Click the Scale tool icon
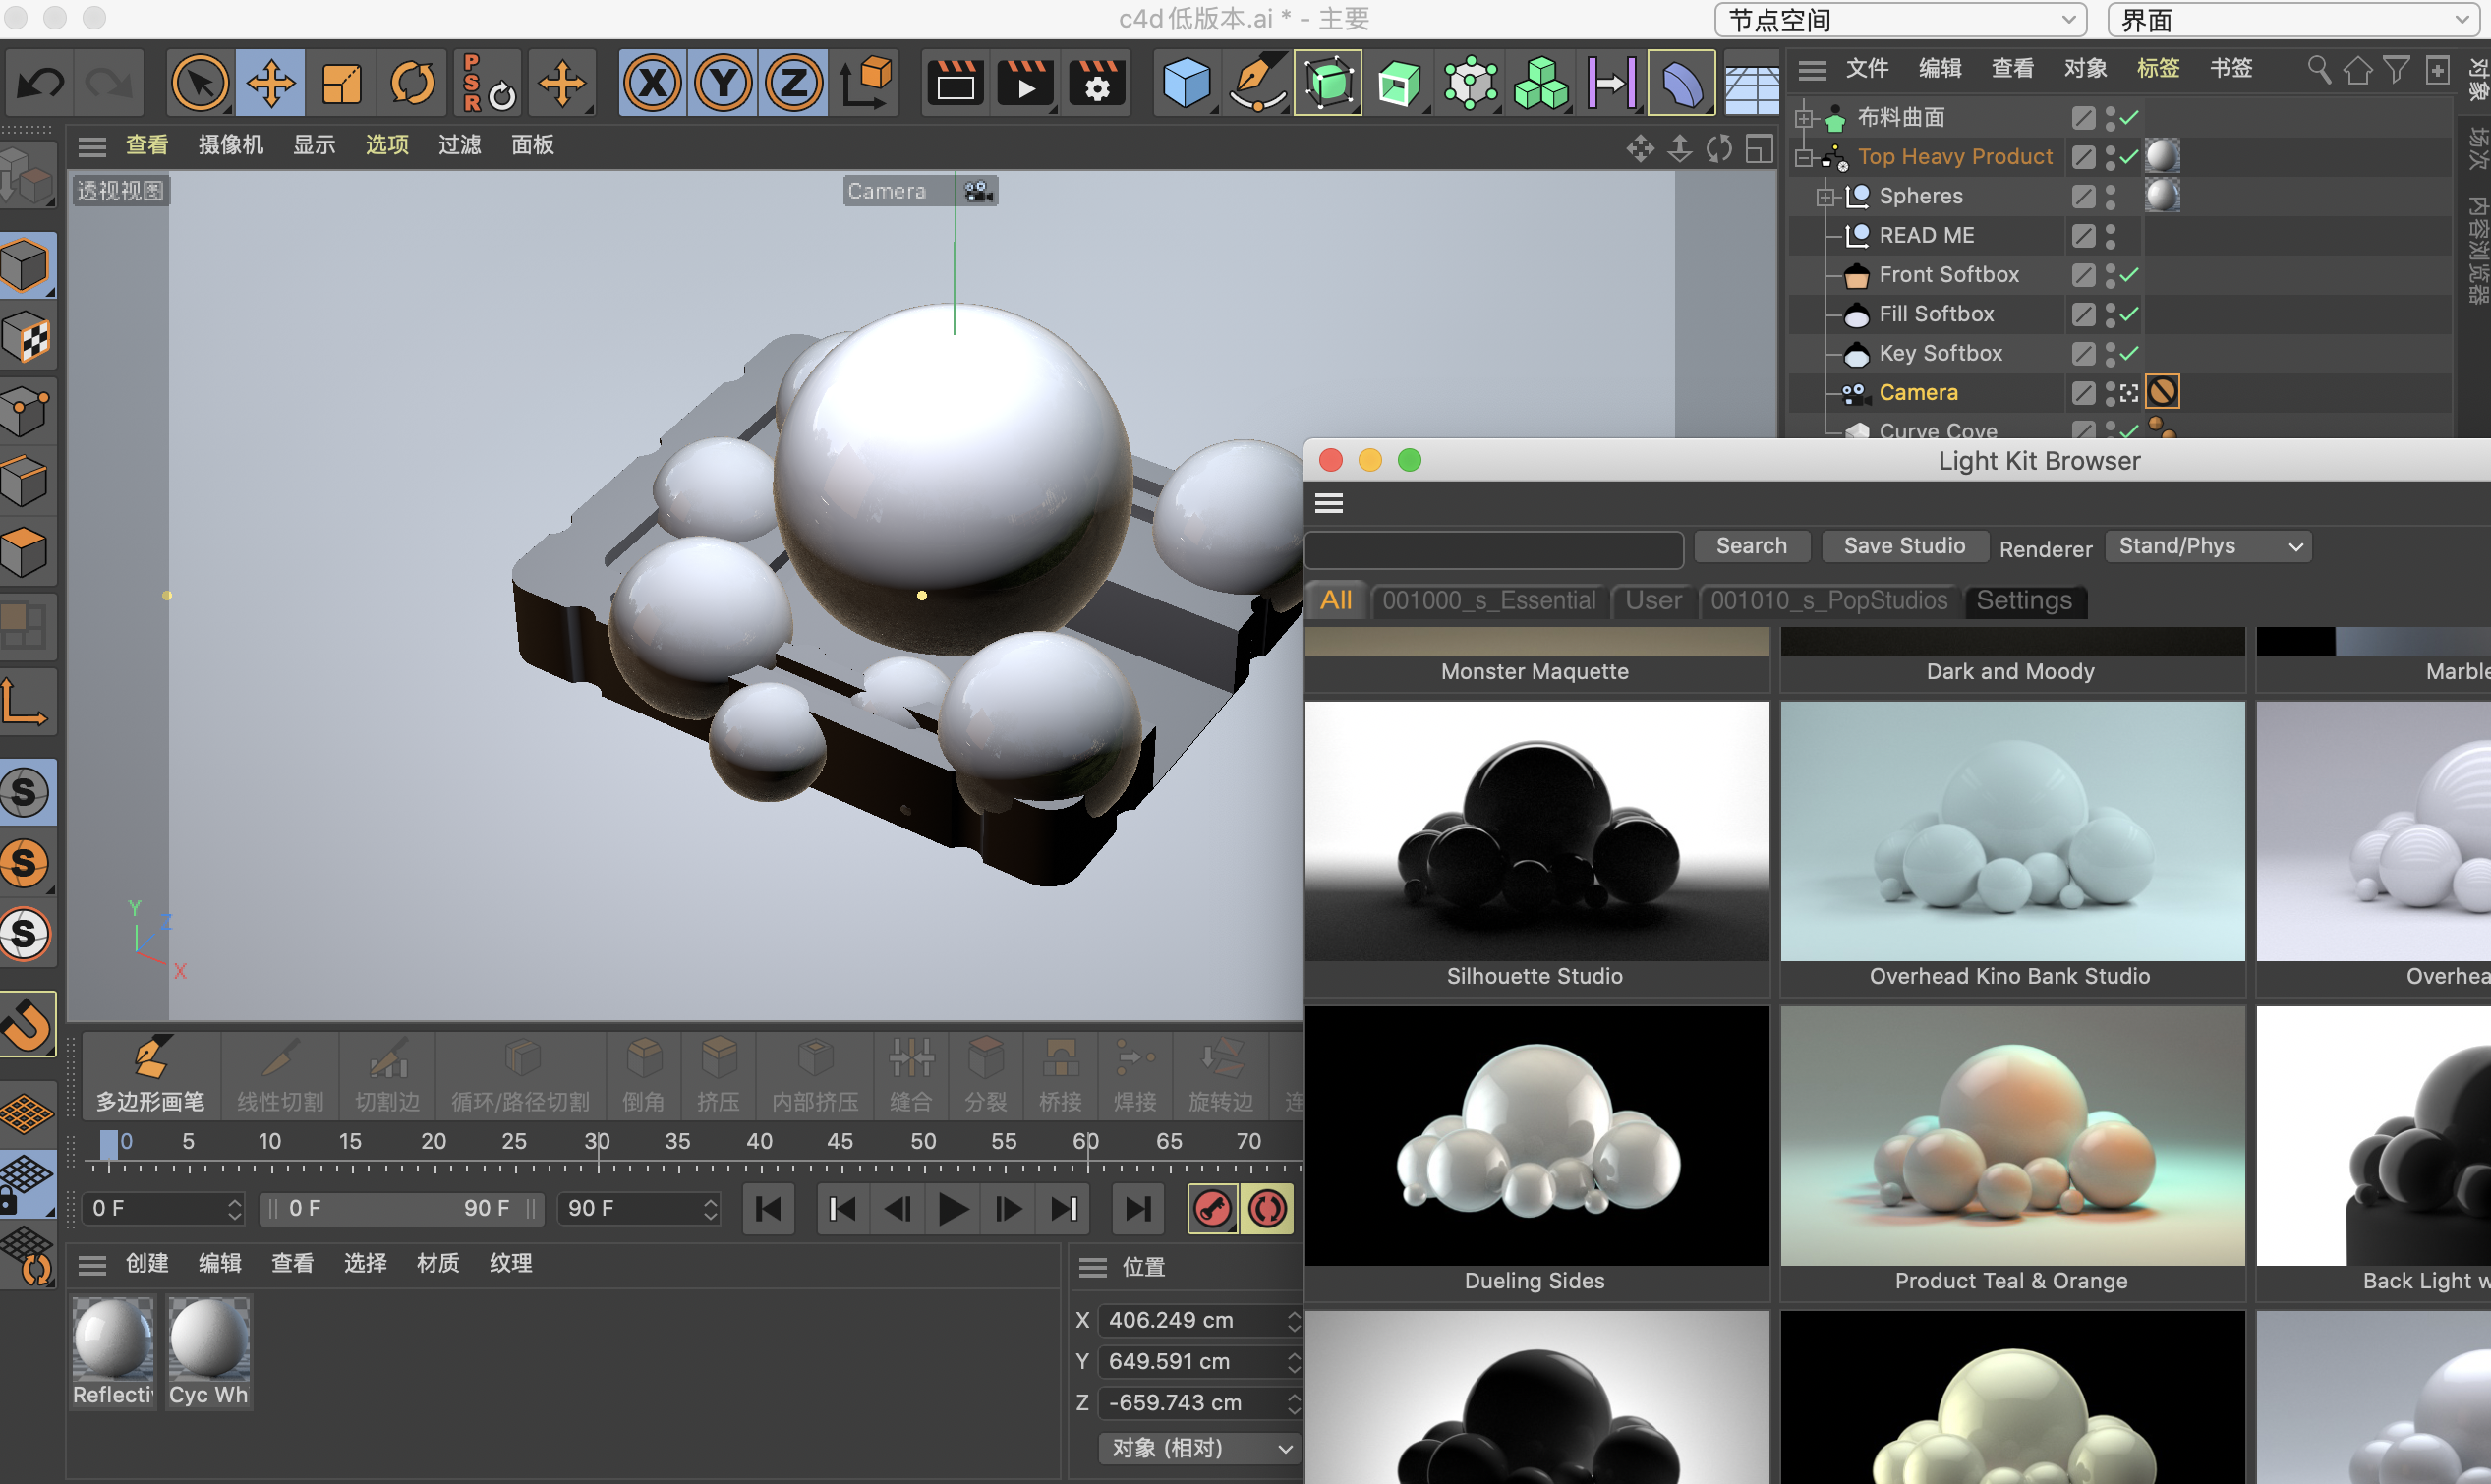Image resolution: width=2491 pixels, height=1484 pixels. tap(341, 83)
